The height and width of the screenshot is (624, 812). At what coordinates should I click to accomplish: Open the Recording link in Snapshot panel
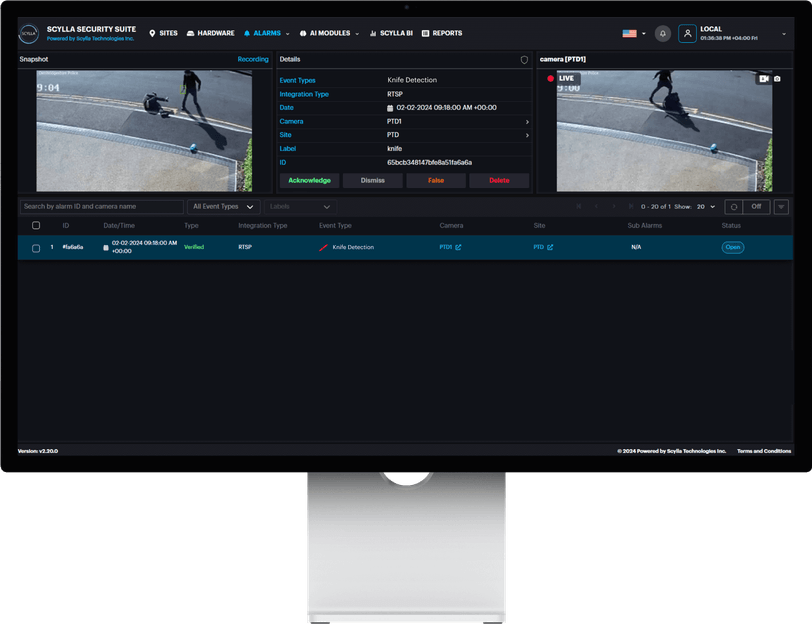point(253,60)
